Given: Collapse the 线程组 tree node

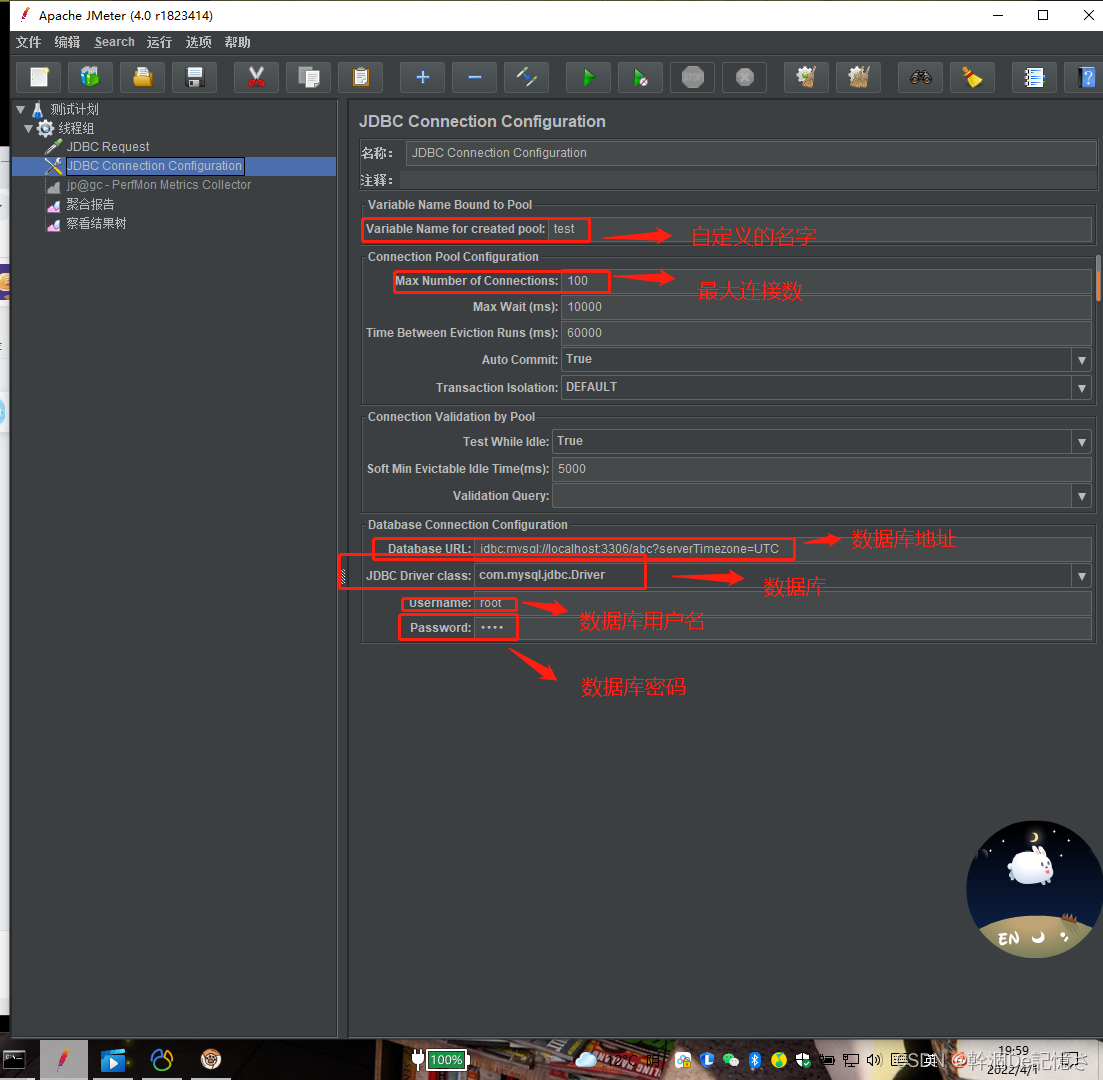Looking at the screenshot, I should click(x=29, y=128).
